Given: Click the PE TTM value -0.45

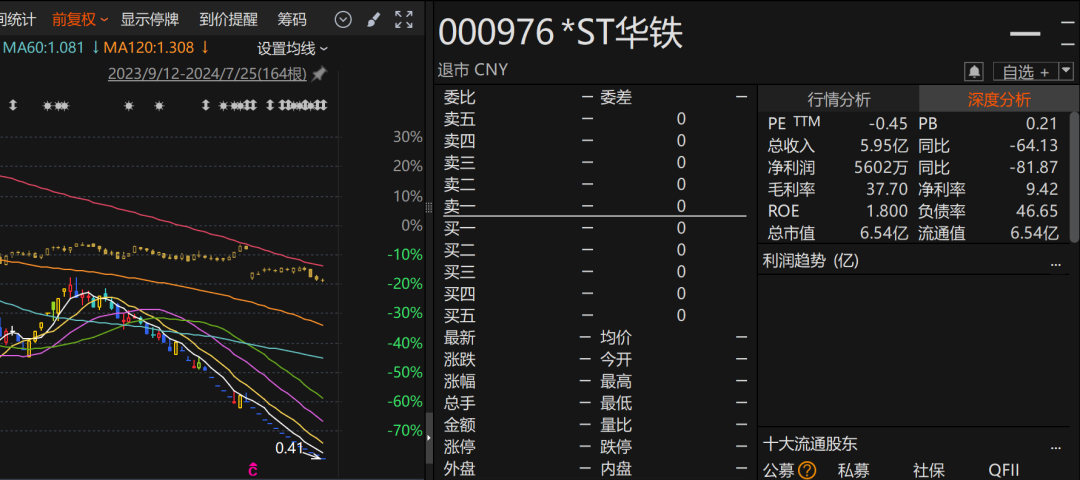Looking at the screenshot, I should (x=888, y=124).
